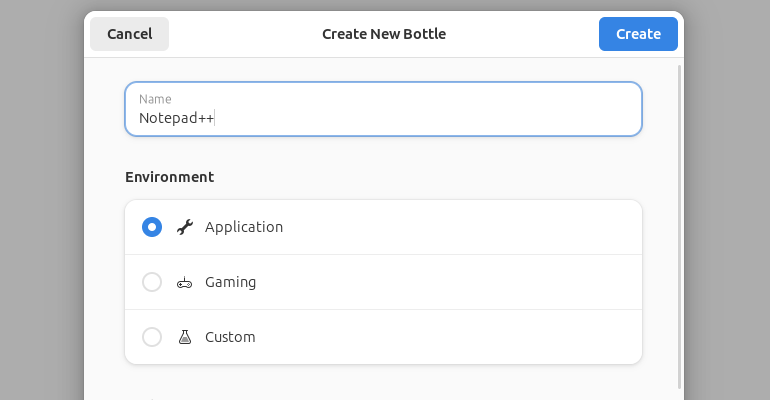Click the flask icon beside Custom
The height and width of the screenshot is (400, 770).
coord(184,337)
